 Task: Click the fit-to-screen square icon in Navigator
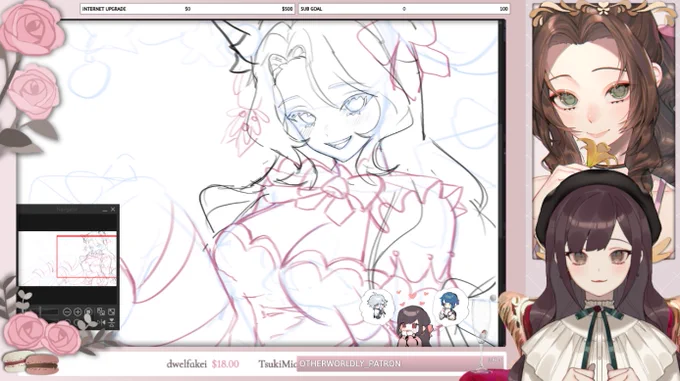(111, 312)
